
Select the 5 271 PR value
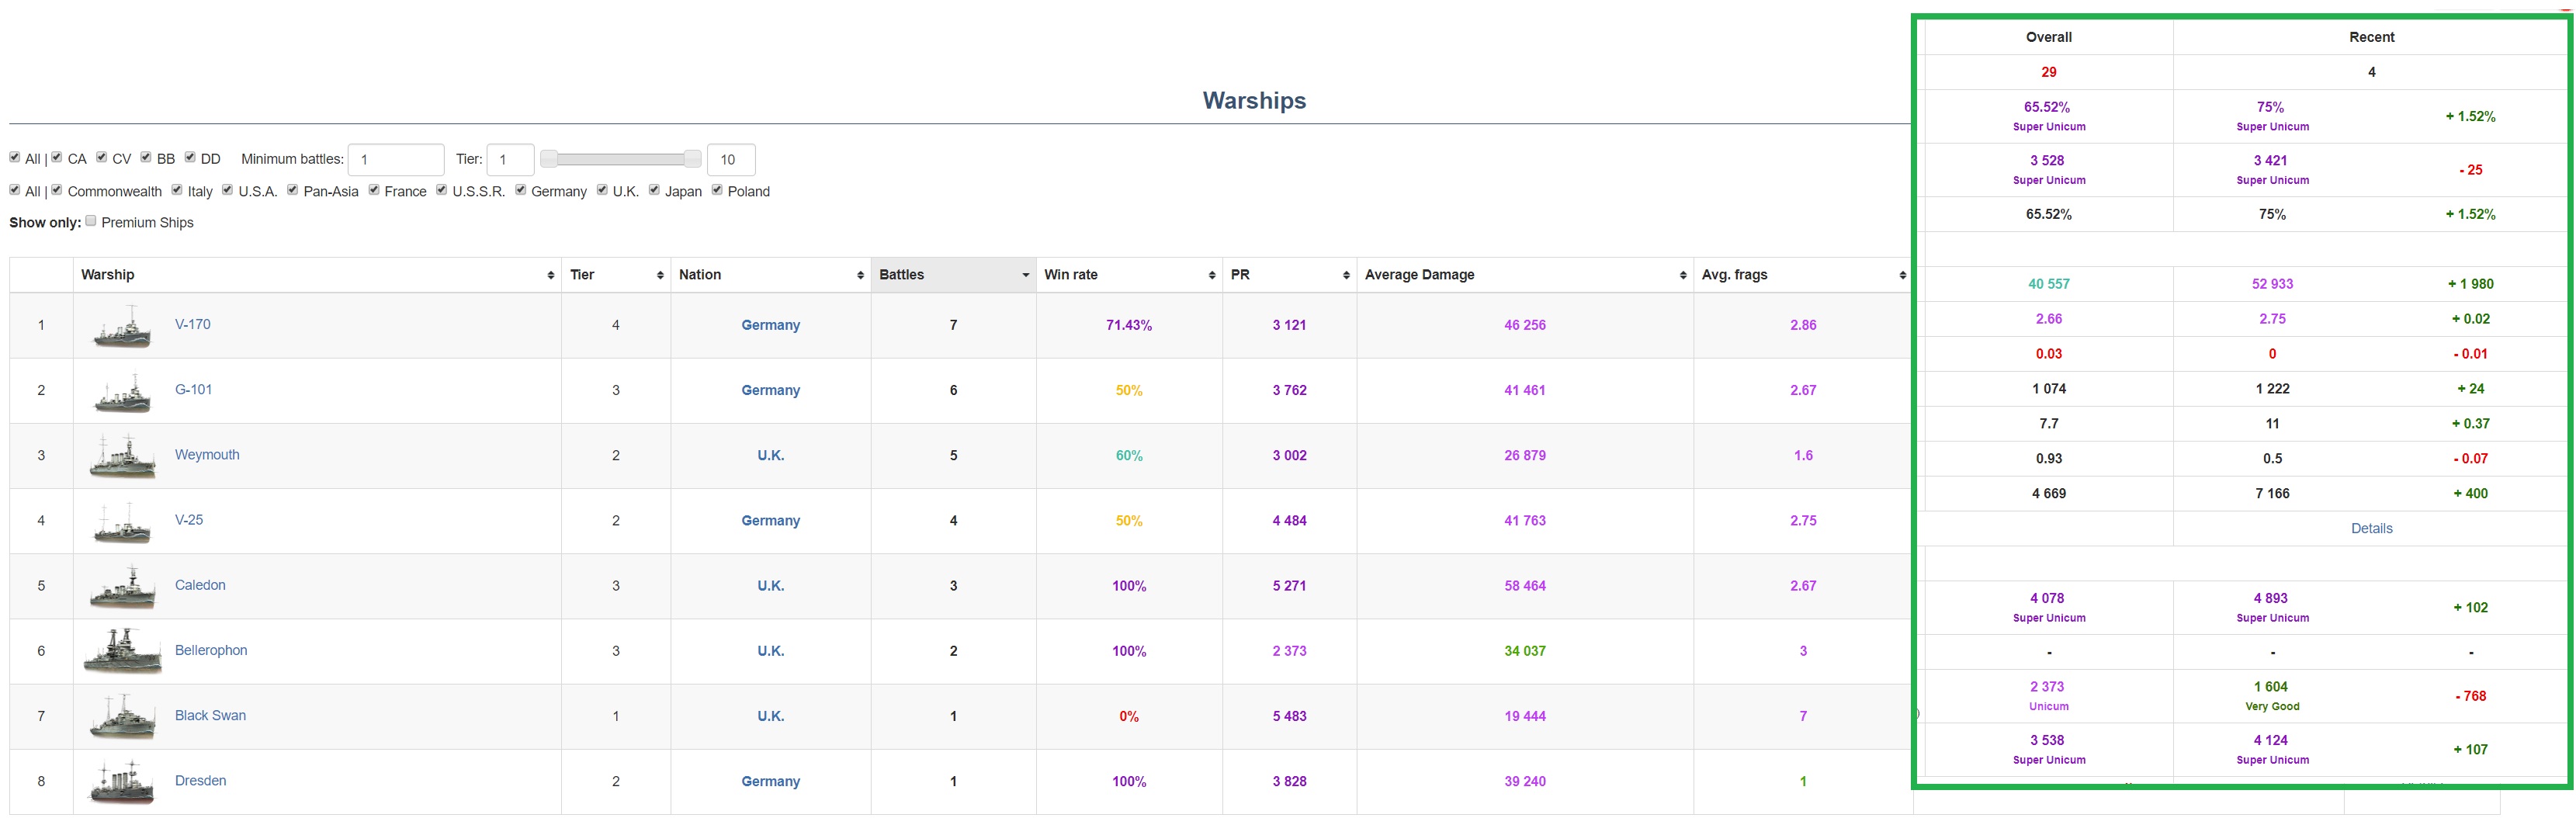pos(1290,586)
